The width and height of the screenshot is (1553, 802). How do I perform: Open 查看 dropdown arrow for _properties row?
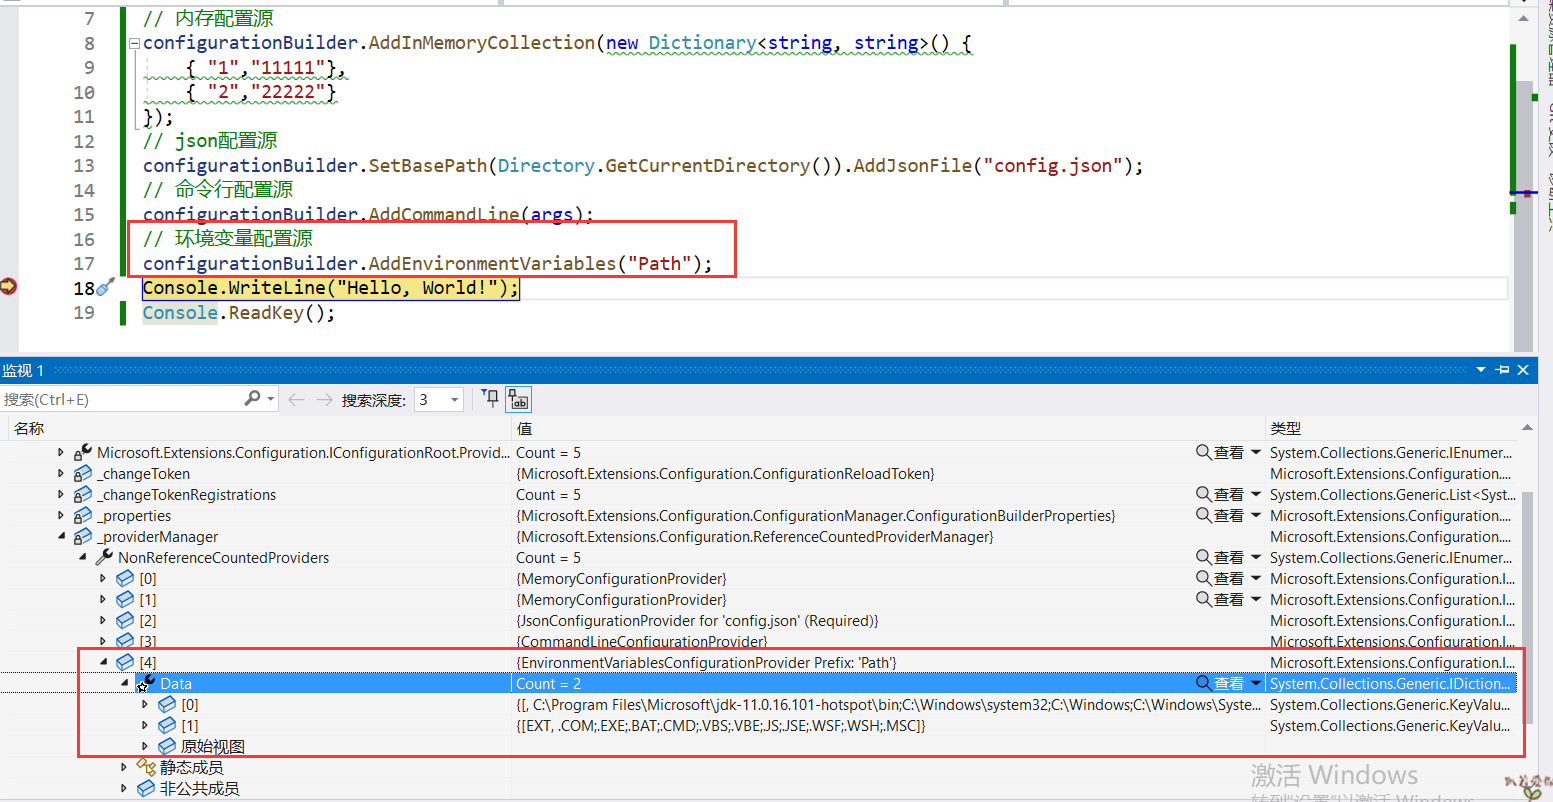(x=1256, y=516)
